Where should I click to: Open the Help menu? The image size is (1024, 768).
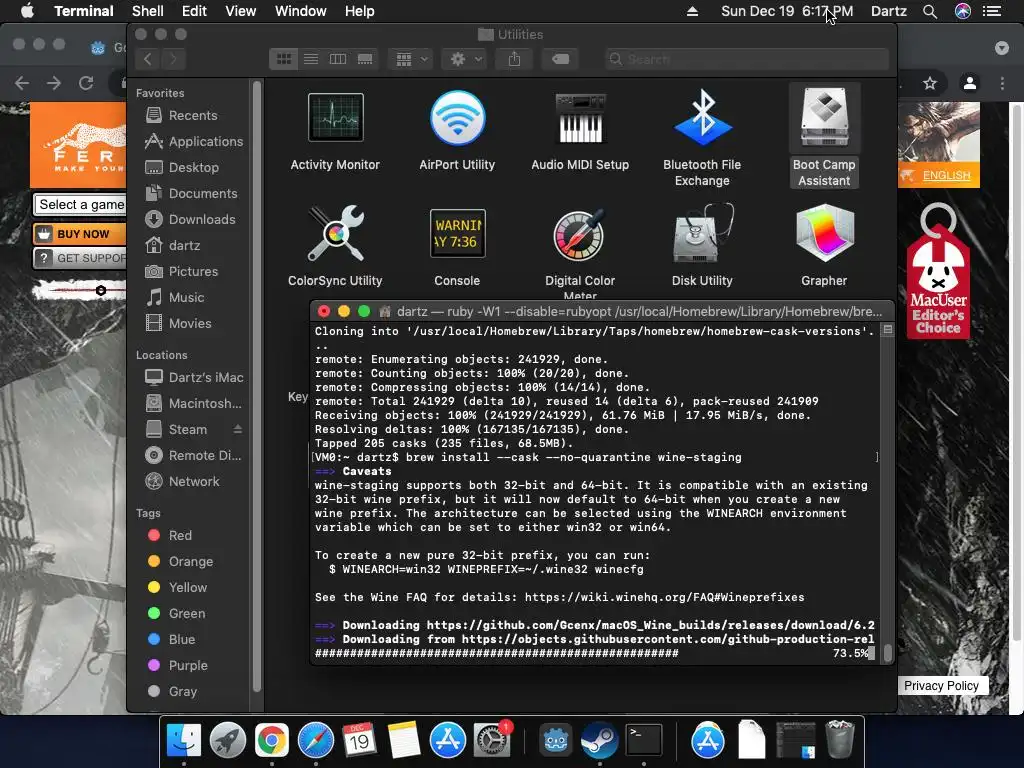(359, 11)
